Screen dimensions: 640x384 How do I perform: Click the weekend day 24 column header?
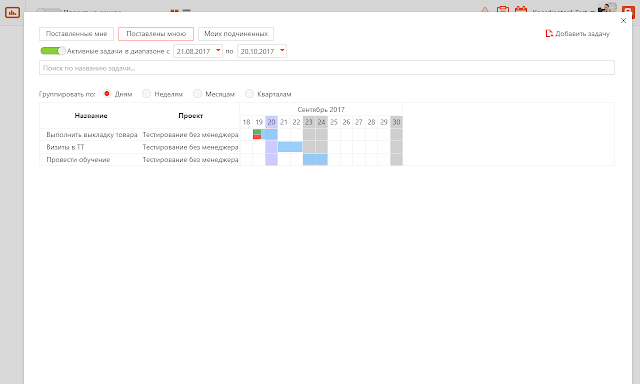[322, 122]
